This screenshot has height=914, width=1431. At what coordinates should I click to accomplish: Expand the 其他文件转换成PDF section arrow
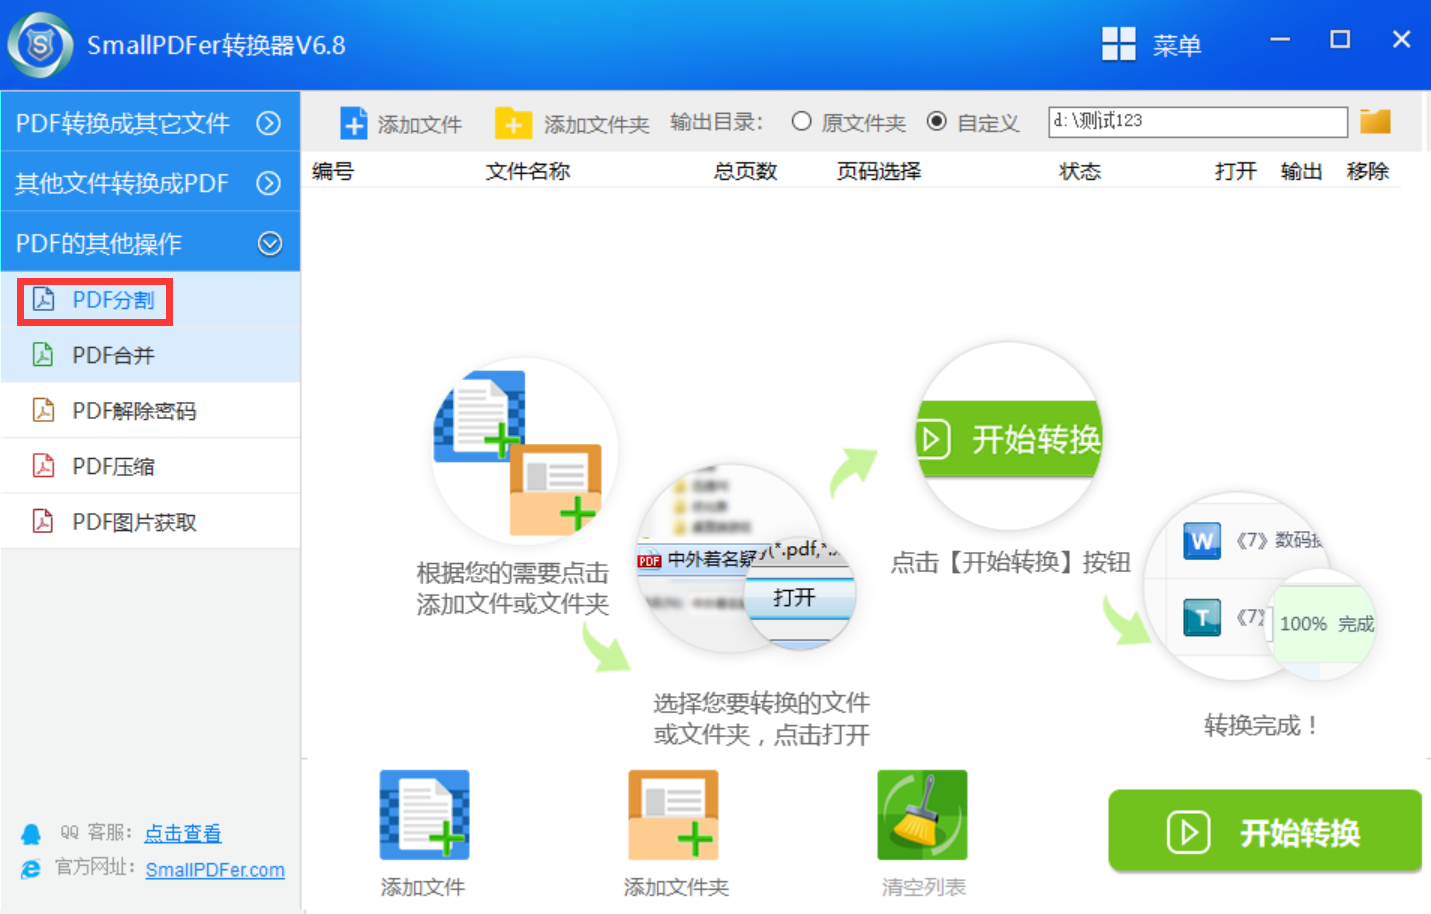click(268, 183)
